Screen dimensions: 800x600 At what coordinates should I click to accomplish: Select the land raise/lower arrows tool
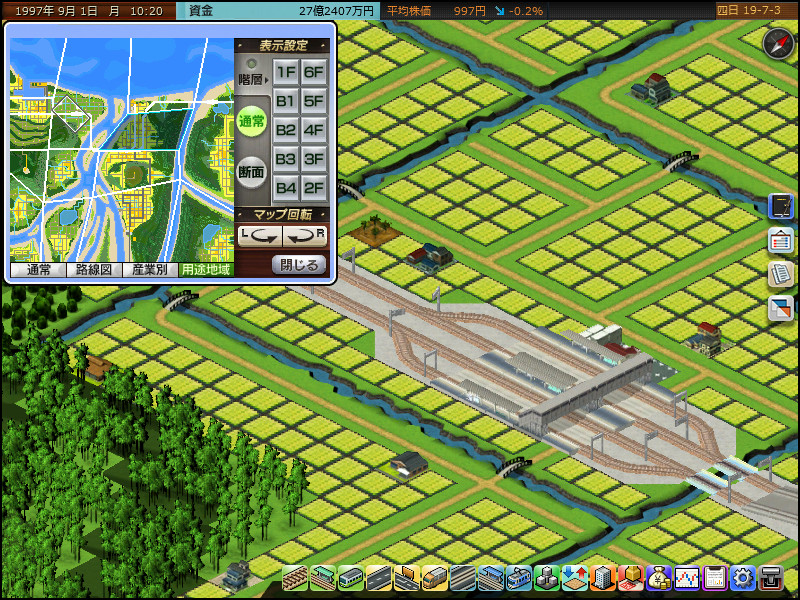pyautogui.click(x=574, y=578)
